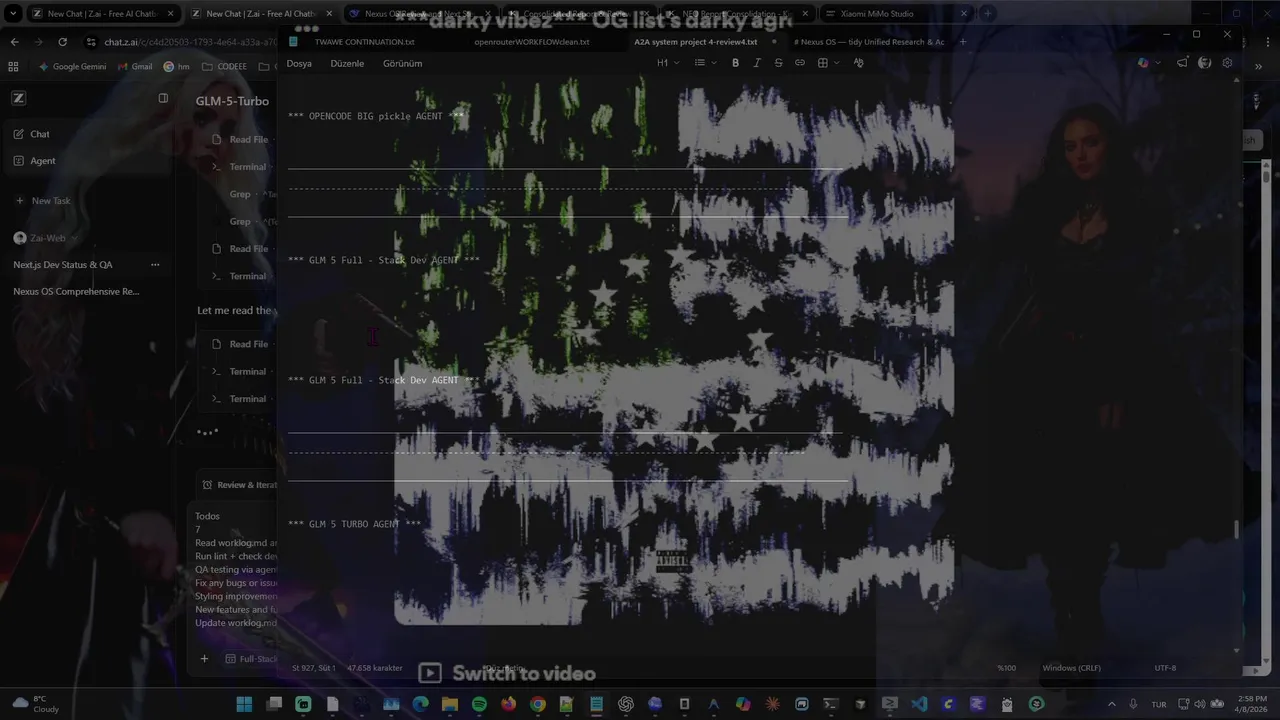Expand the Zai-Web dropdown

[x=45, y=238]
